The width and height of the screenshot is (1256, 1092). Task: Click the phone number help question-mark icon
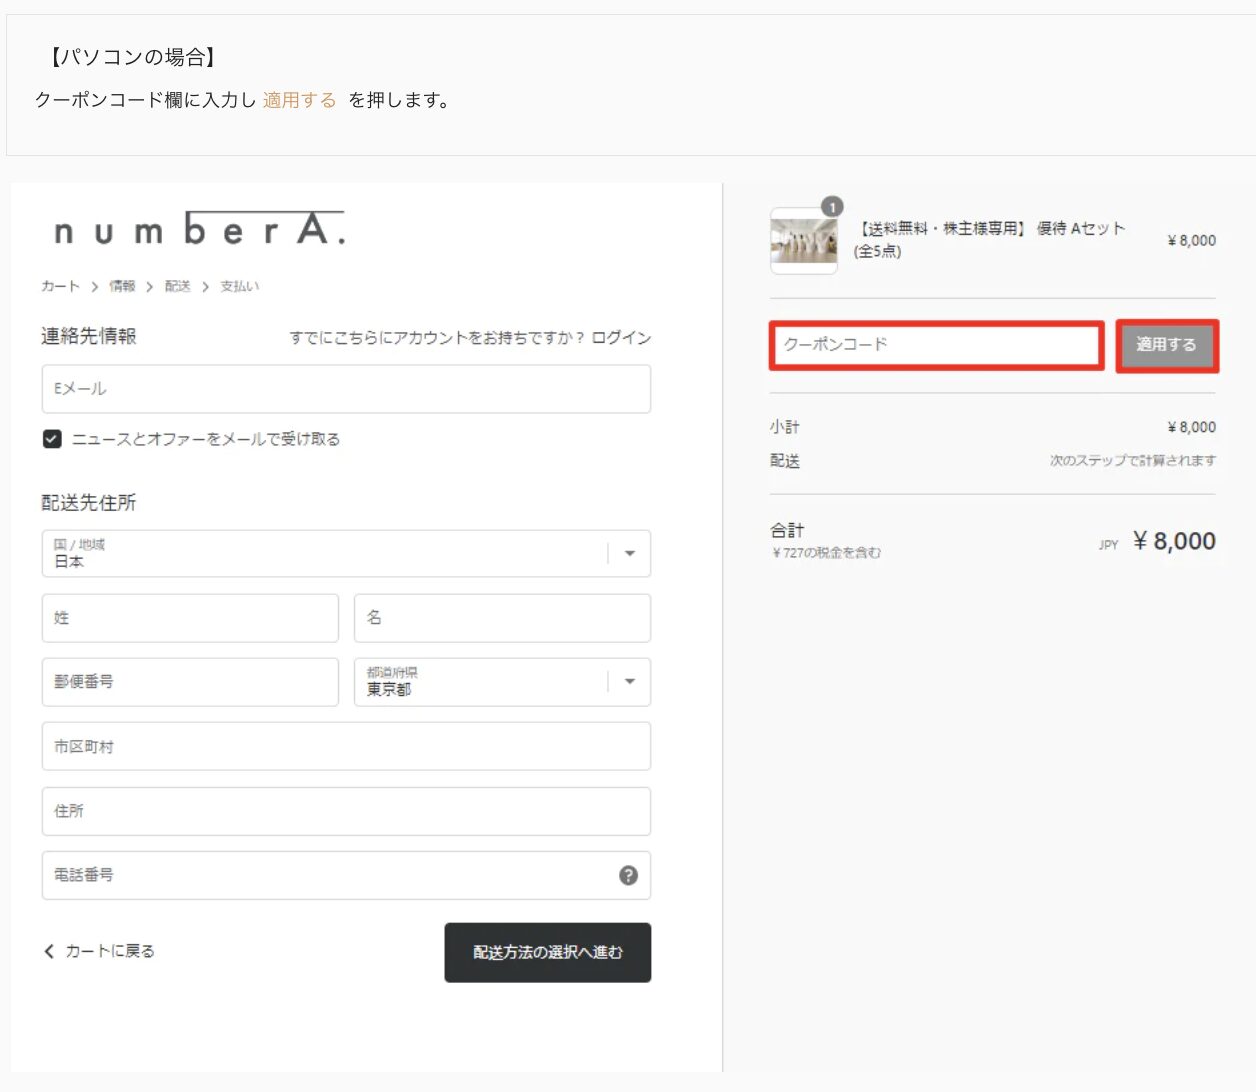(628, 875)
